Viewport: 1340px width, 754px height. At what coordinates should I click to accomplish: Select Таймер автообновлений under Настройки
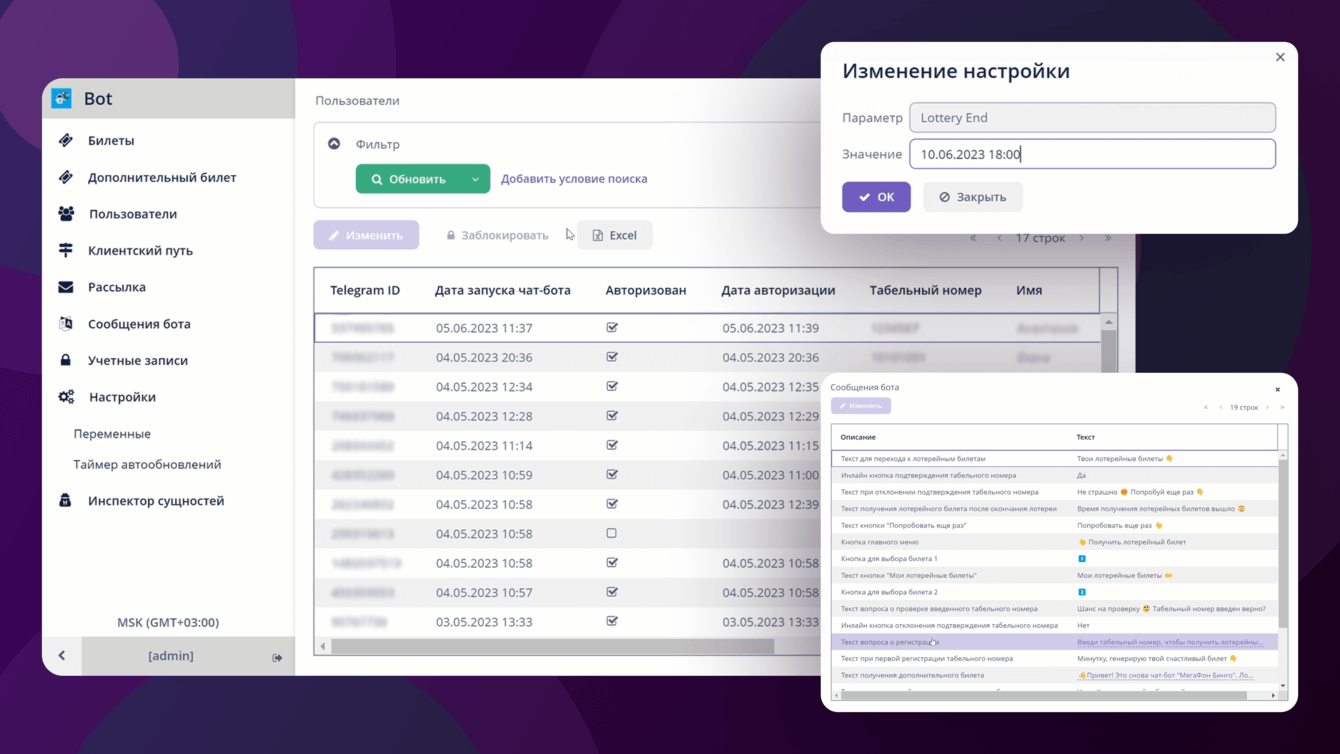click(x=147, y=464)
